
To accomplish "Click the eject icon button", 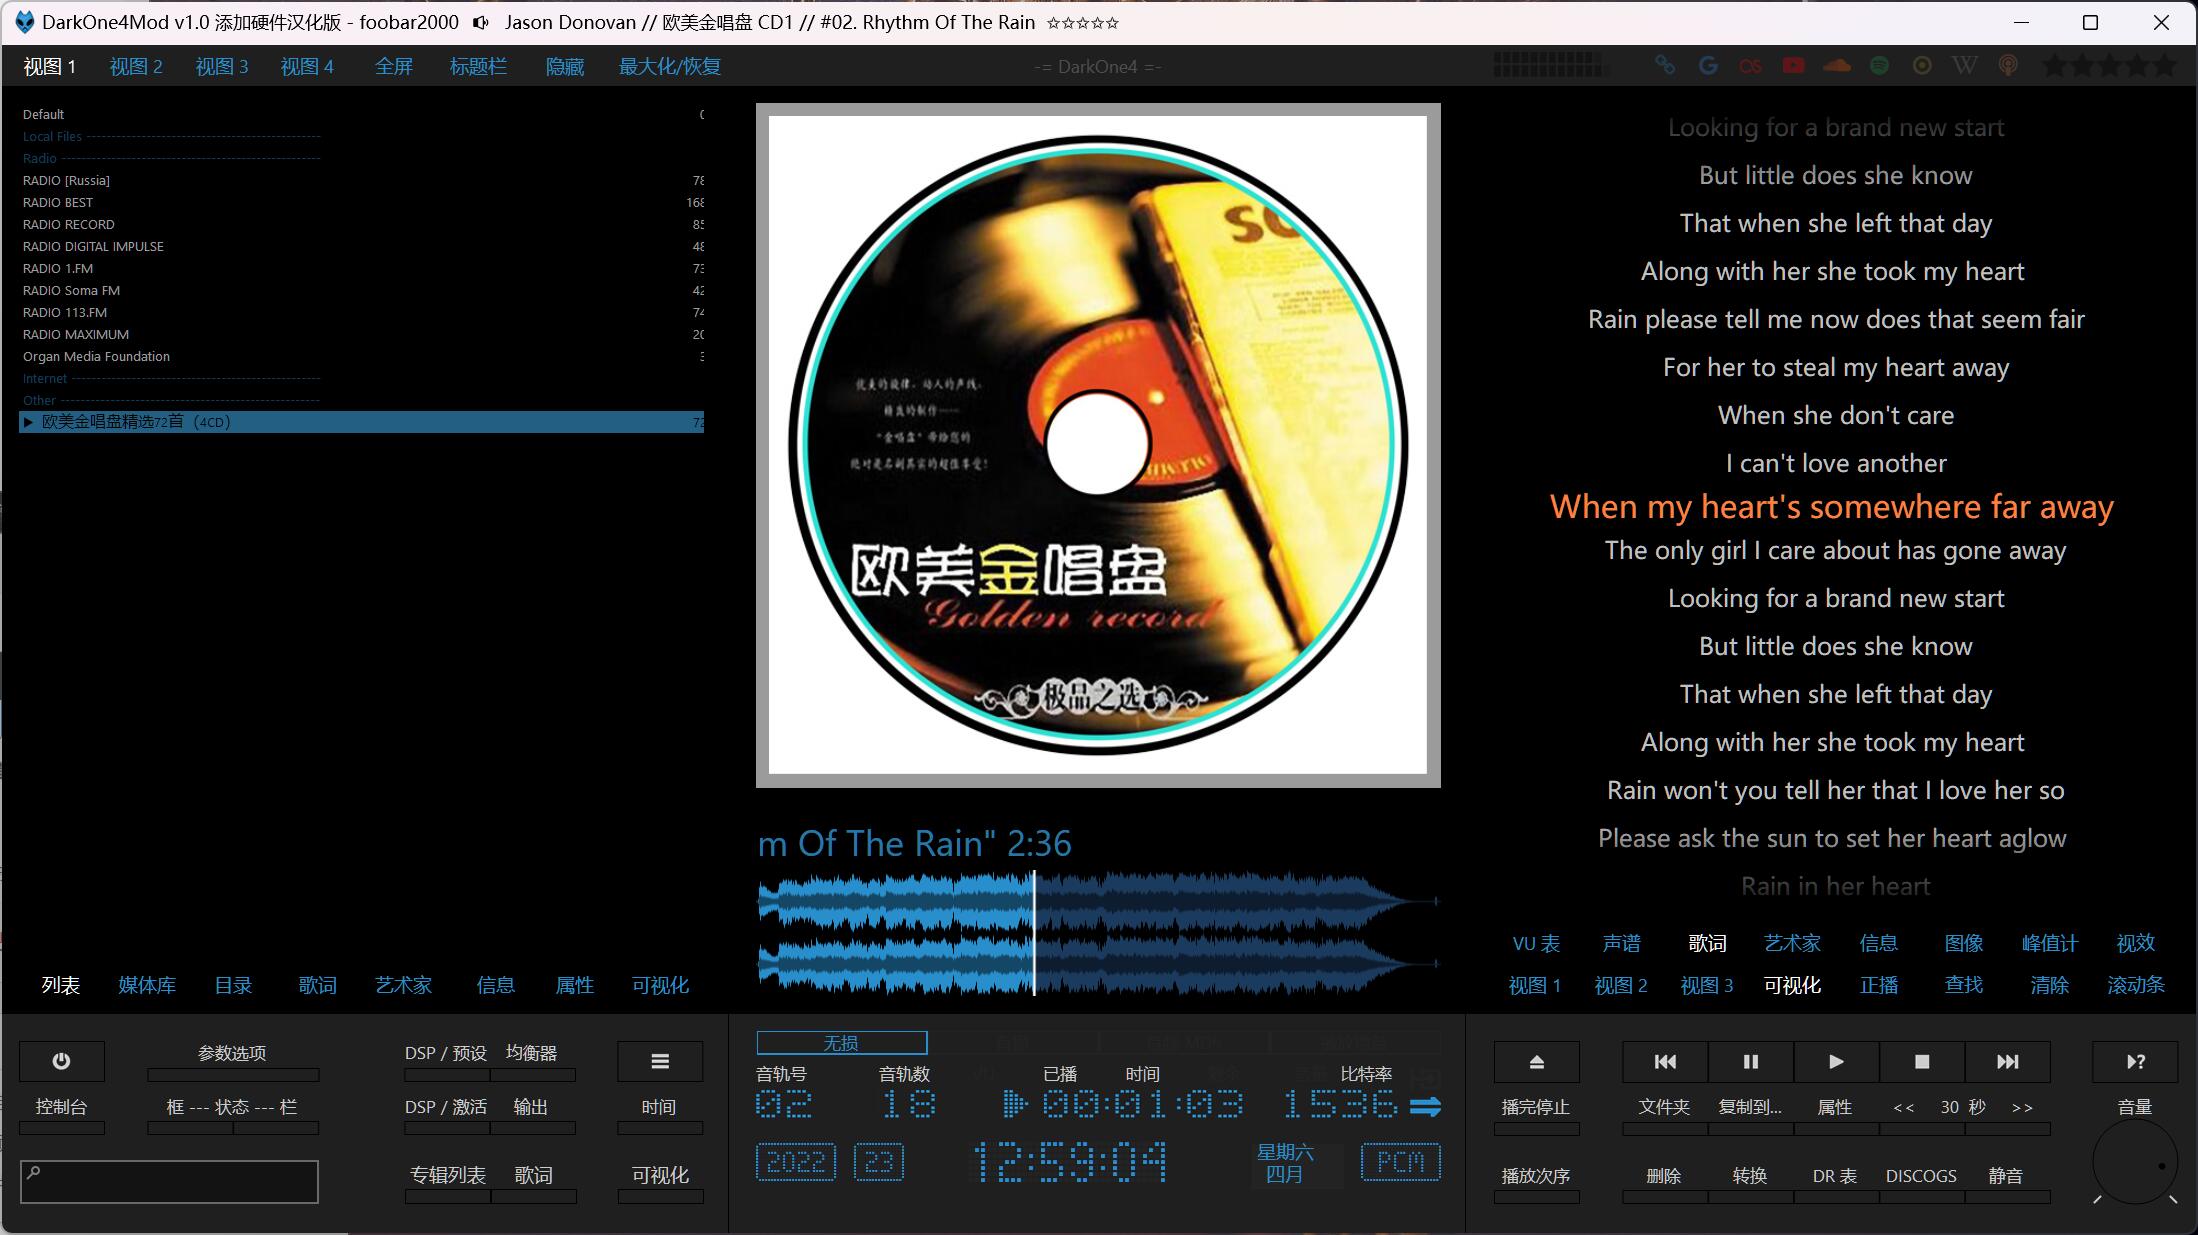I will click(1537, 1061).
